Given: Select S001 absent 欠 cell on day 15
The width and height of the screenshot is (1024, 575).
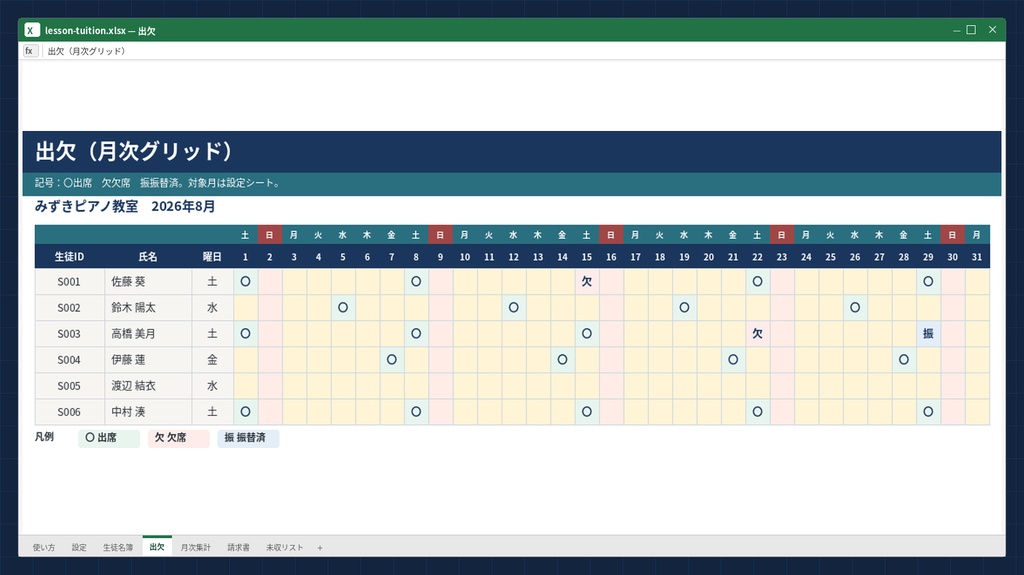Looking at the screenshot, I should [x=586, y=282].
